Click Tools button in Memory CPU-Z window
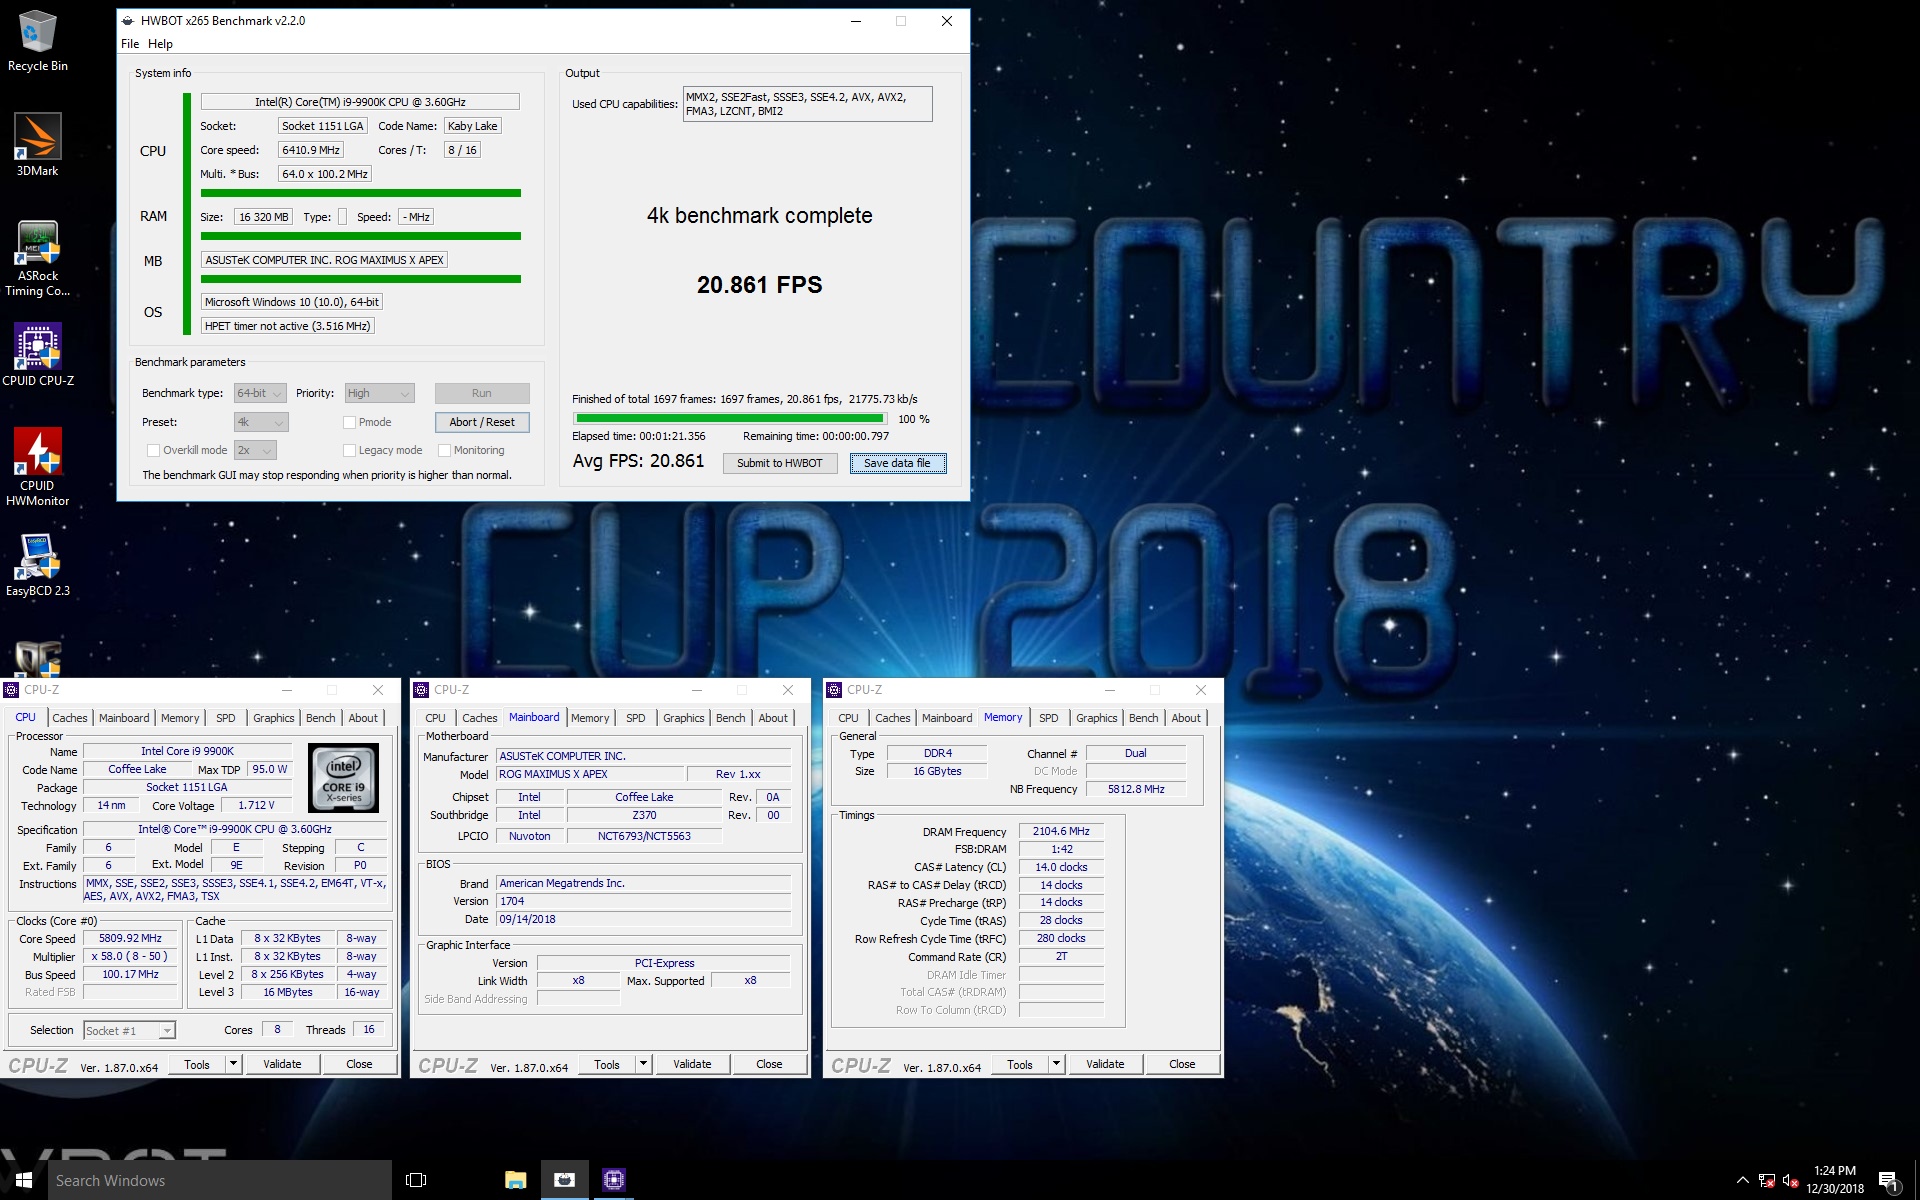1920x1200 pixels. click(x=1020, y=1064)
